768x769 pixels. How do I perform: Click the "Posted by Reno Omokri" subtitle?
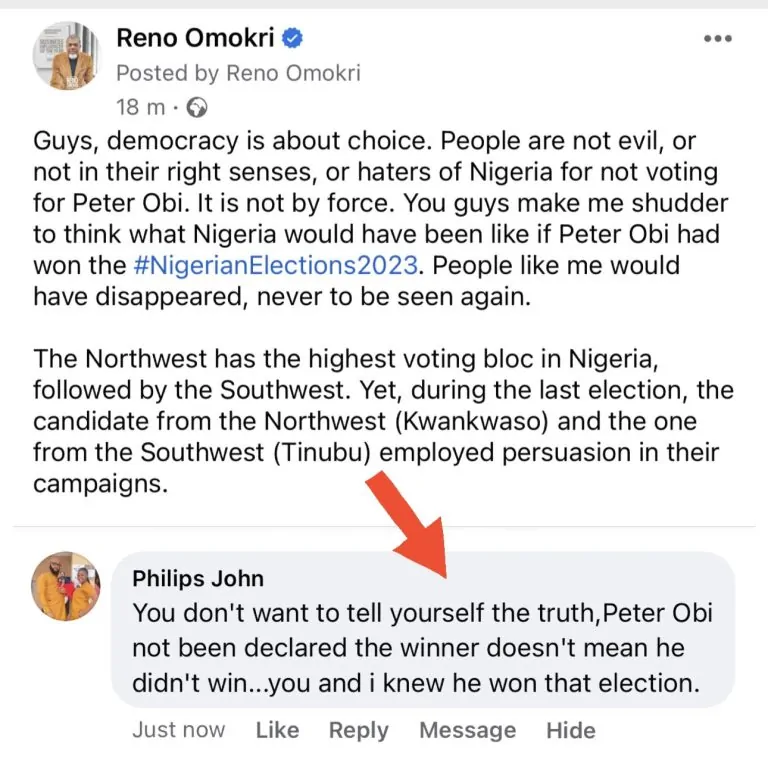[x=238, y=73]
